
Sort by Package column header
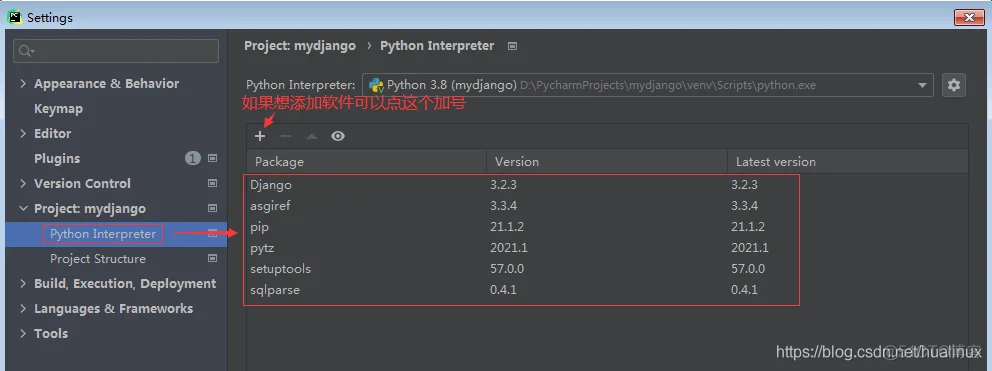[366, 161]
